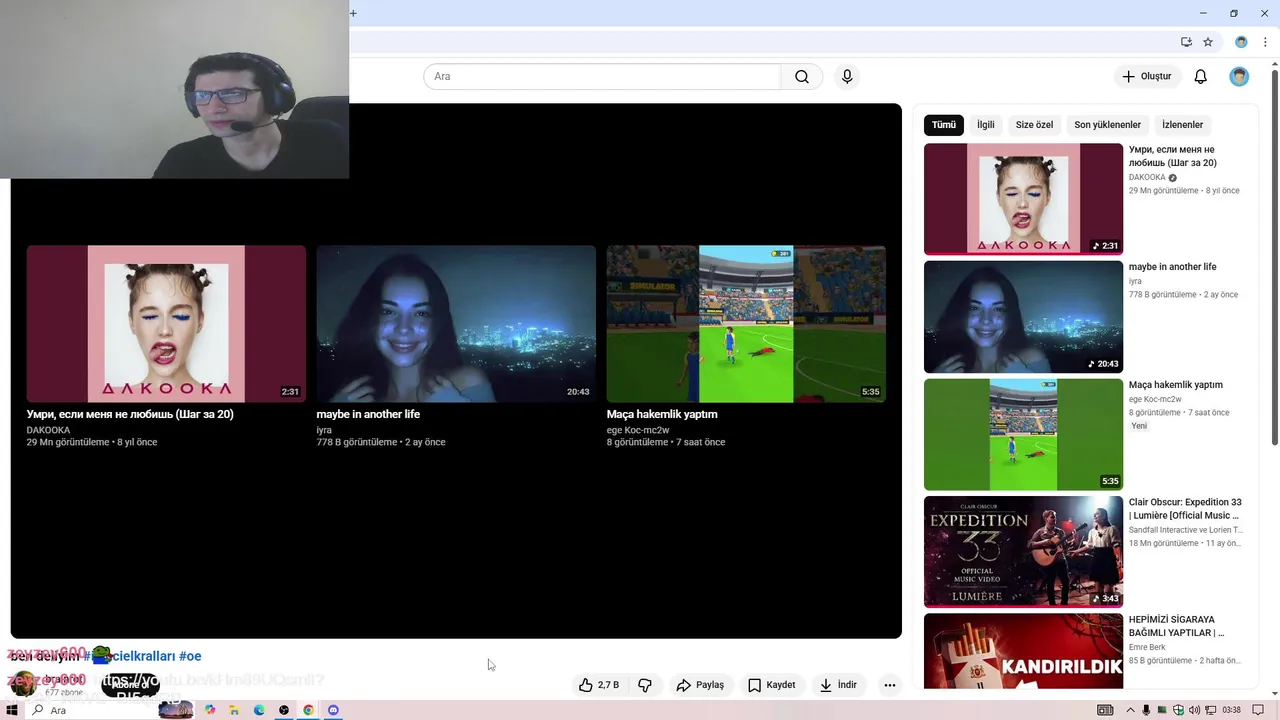Open a new Chrome tab with plus
Screen dimensions: 1280x720
353,13
